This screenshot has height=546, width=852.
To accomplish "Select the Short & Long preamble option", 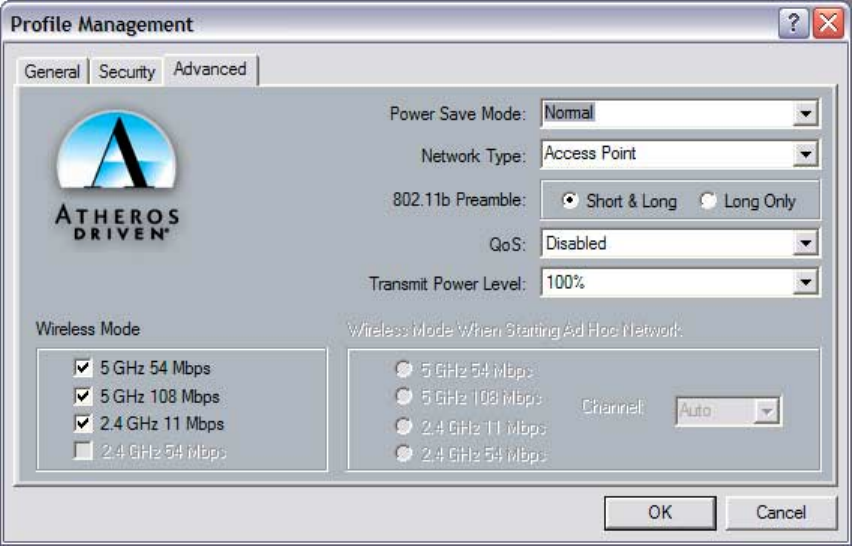I will (x=619, y=201).
